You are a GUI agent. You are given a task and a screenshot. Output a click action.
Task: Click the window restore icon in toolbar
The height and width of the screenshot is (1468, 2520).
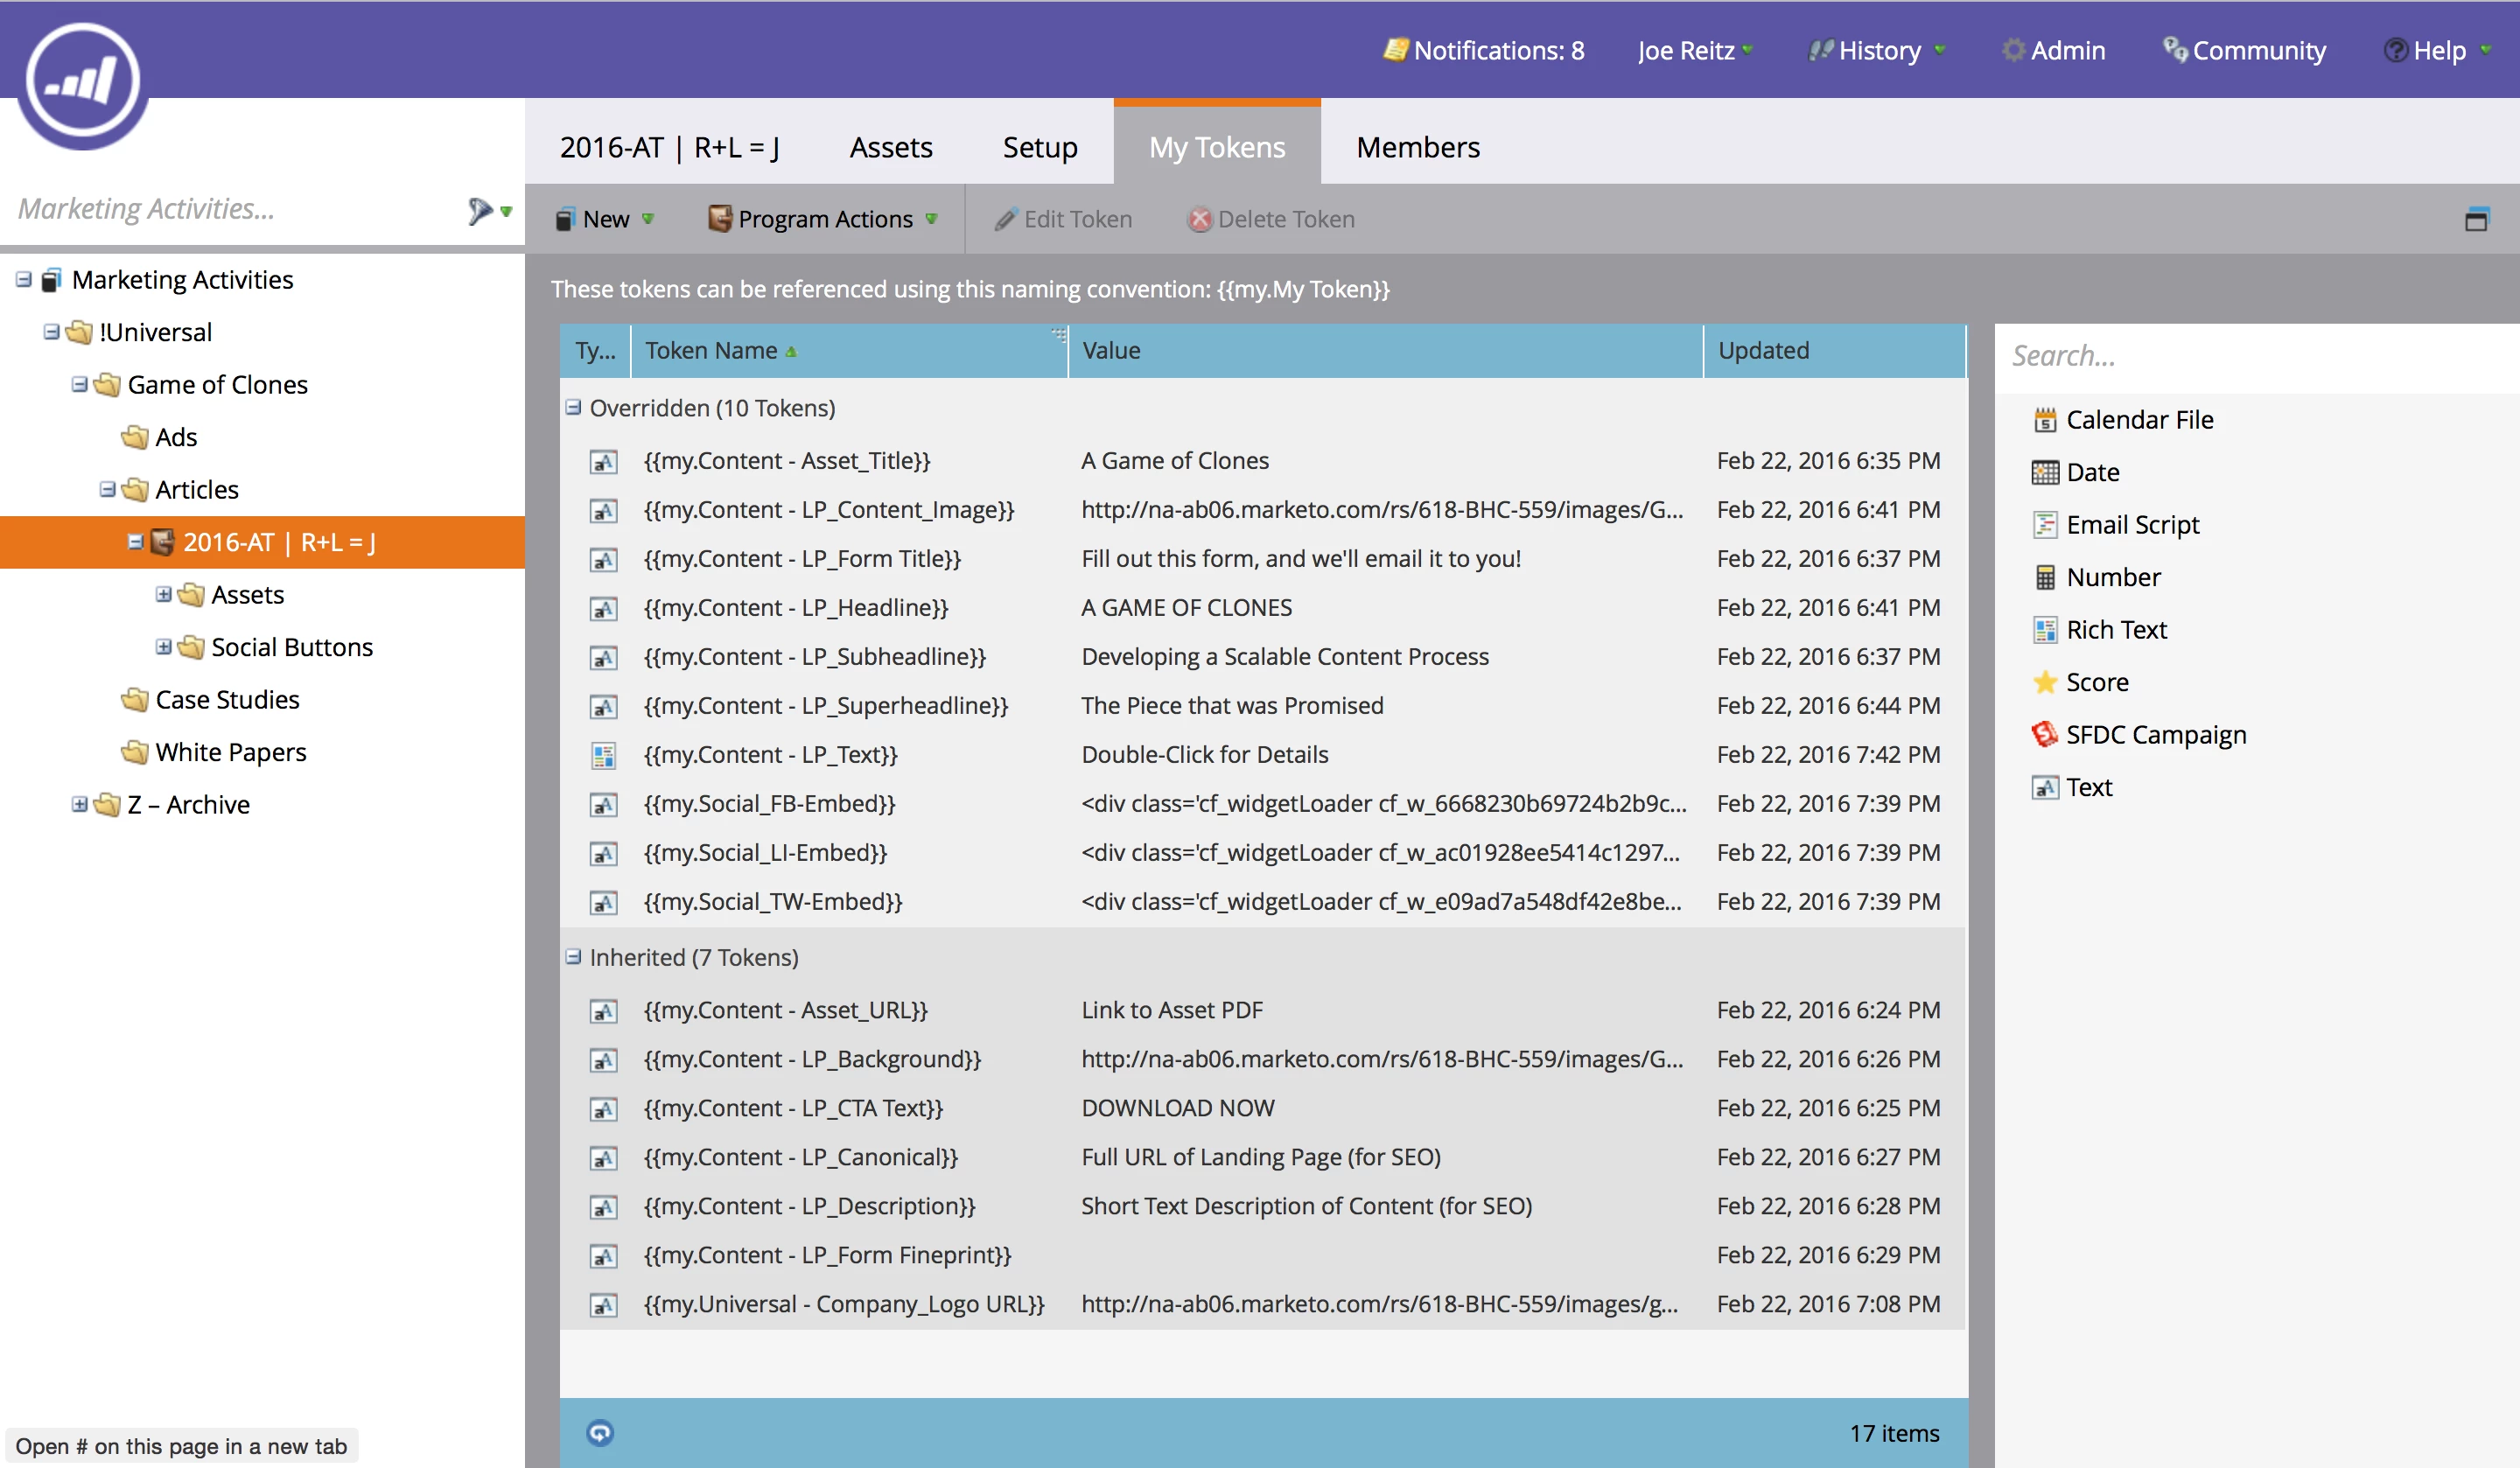tap(2476, 220)
